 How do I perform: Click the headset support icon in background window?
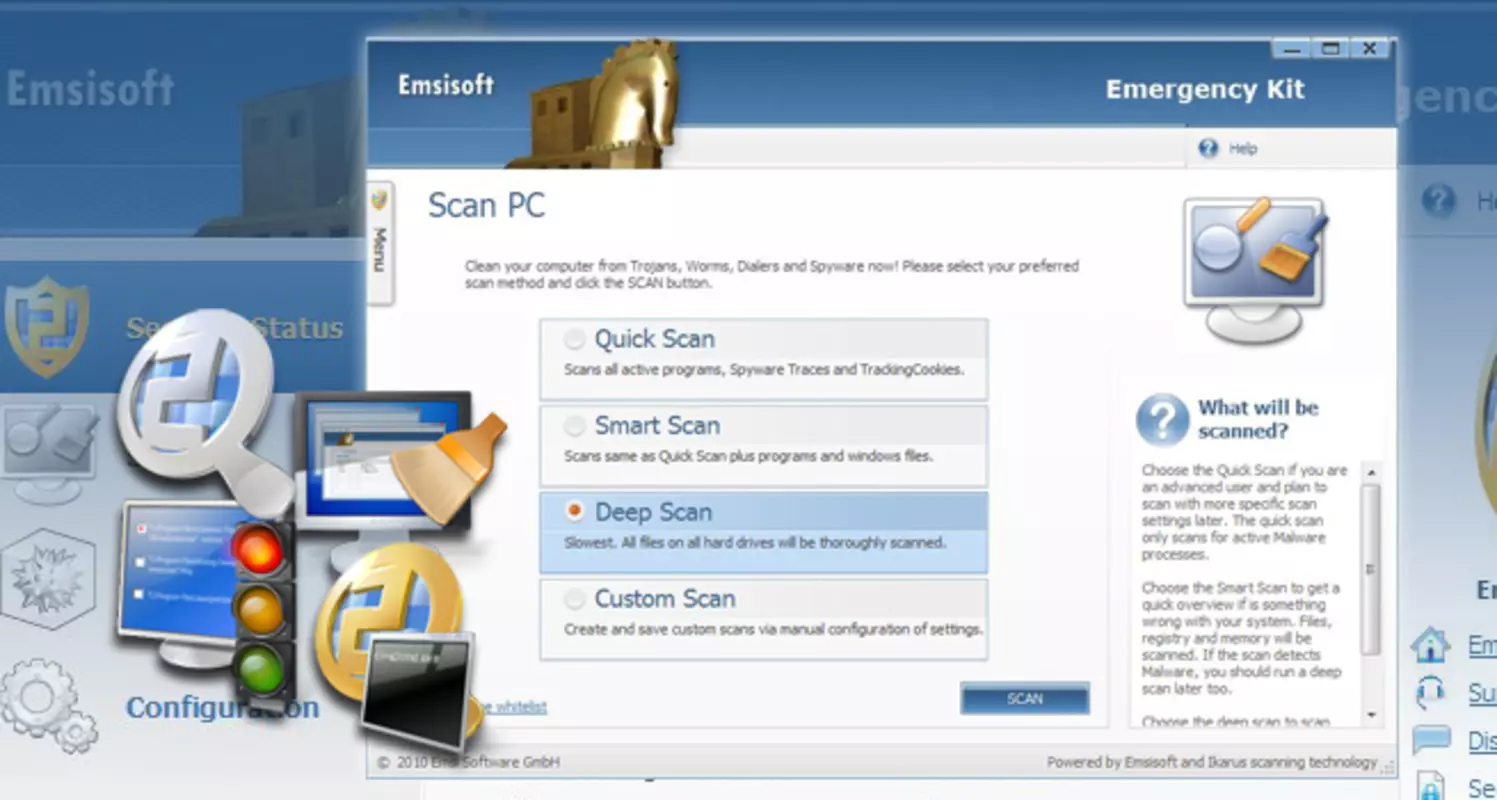tap(1431, 692)
